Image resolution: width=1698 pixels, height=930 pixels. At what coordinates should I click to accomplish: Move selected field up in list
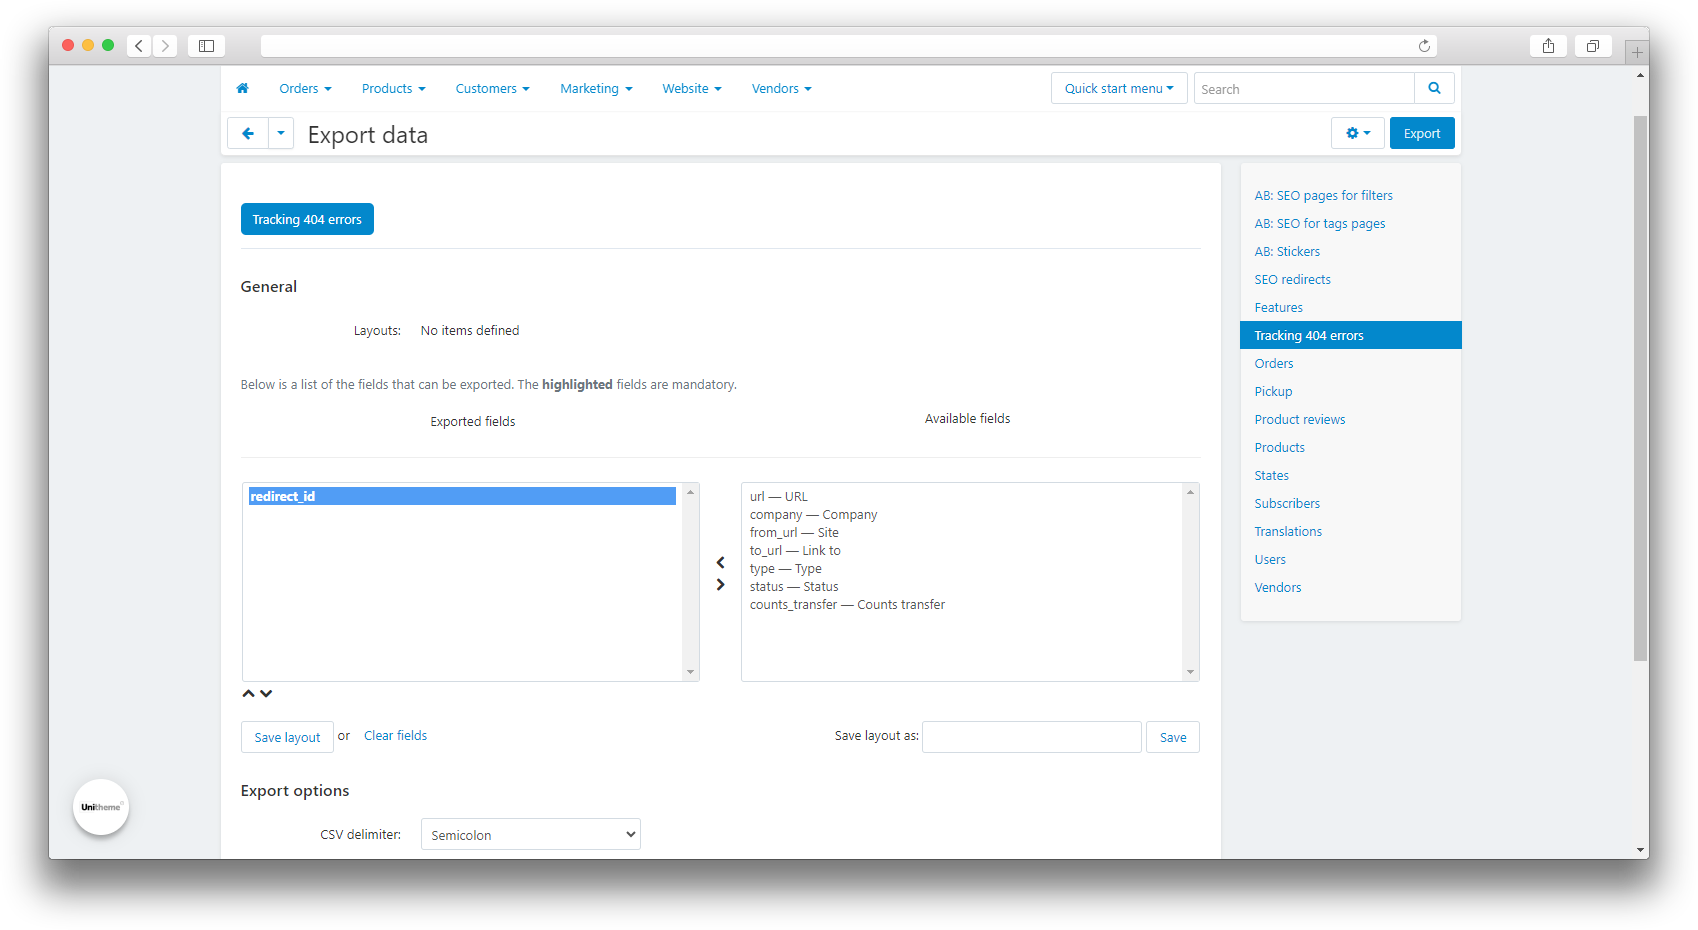click(x=248, y=694)
